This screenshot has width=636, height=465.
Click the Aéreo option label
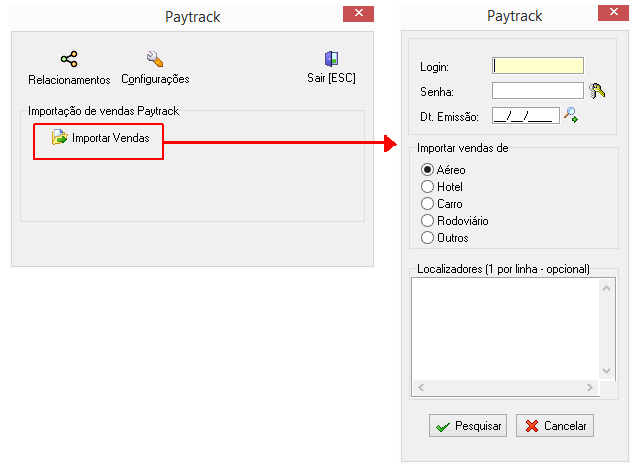coord(451,170)
